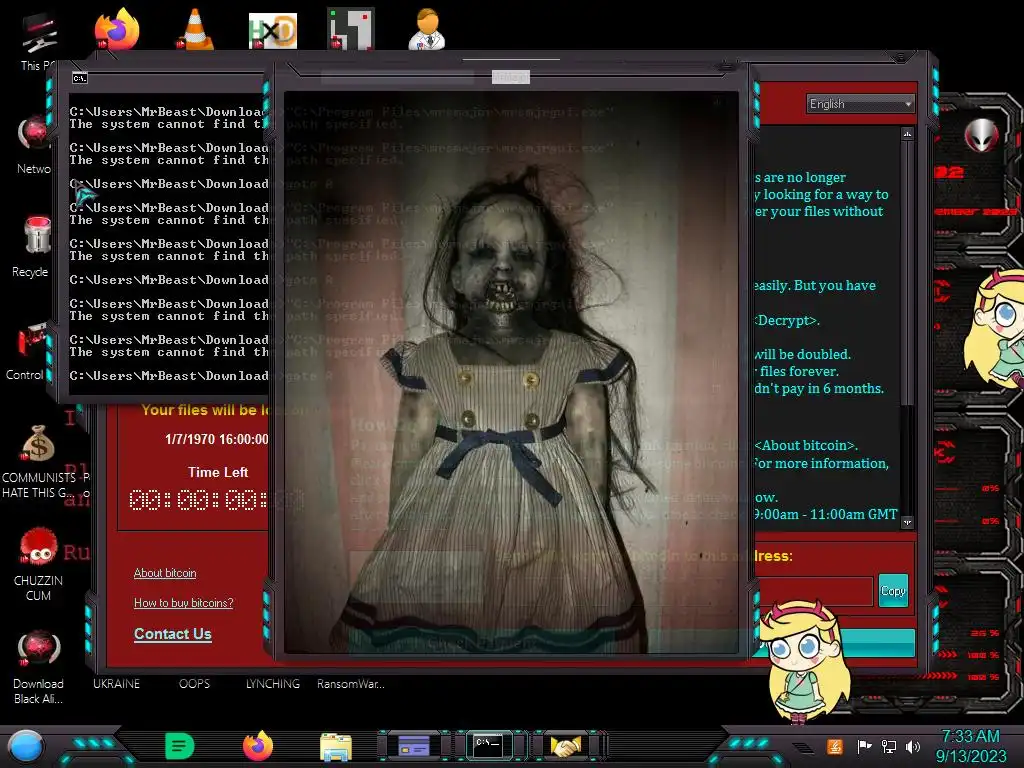Open the Network desktop icon
1024x768 pixels.
tap(34, 134)
